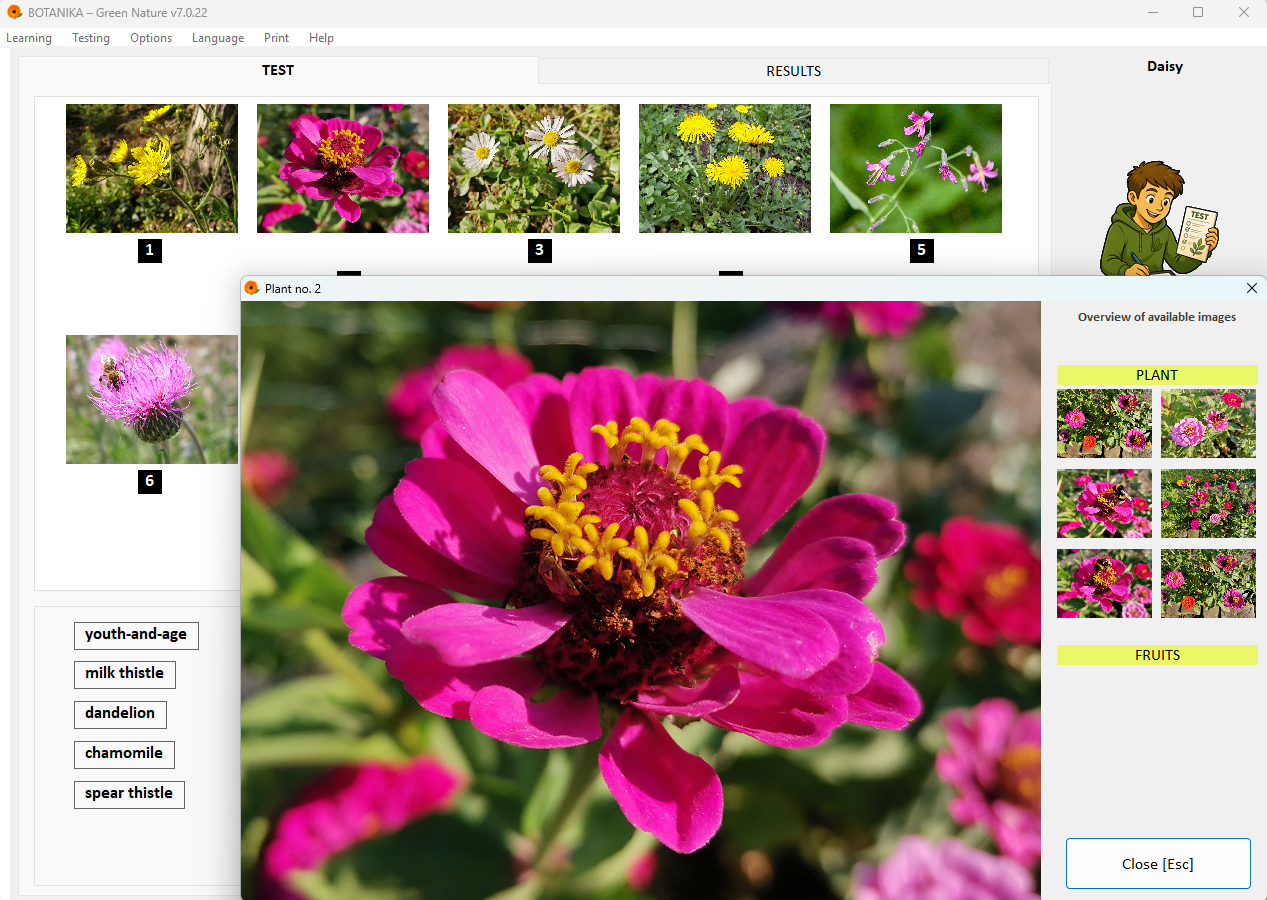Select PLANT overview thumbnail, middle right
The width and height of the screenshot is (1267, 900).
pyautogui.click(x=1208, y=503)
